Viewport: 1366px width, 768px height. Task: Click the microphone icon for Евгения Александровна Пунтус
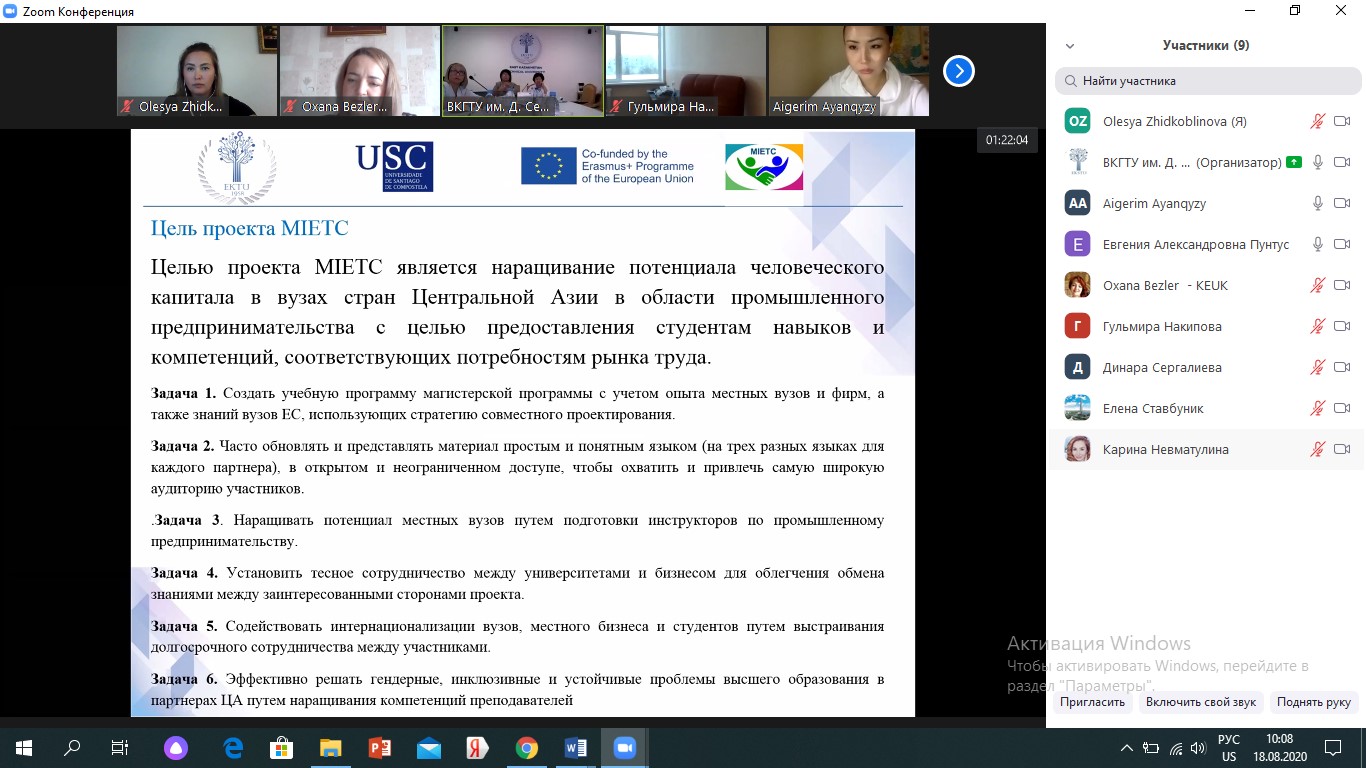(x=1318, y=244)
